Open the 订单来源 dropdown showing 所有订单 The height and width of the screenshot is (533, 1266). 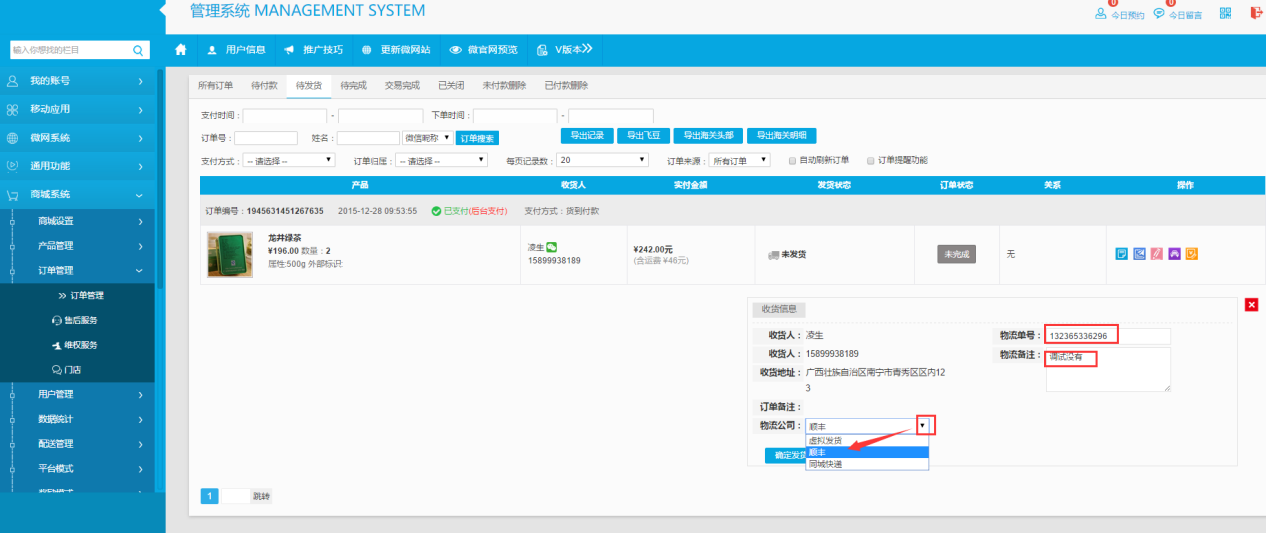pos(739,160)
